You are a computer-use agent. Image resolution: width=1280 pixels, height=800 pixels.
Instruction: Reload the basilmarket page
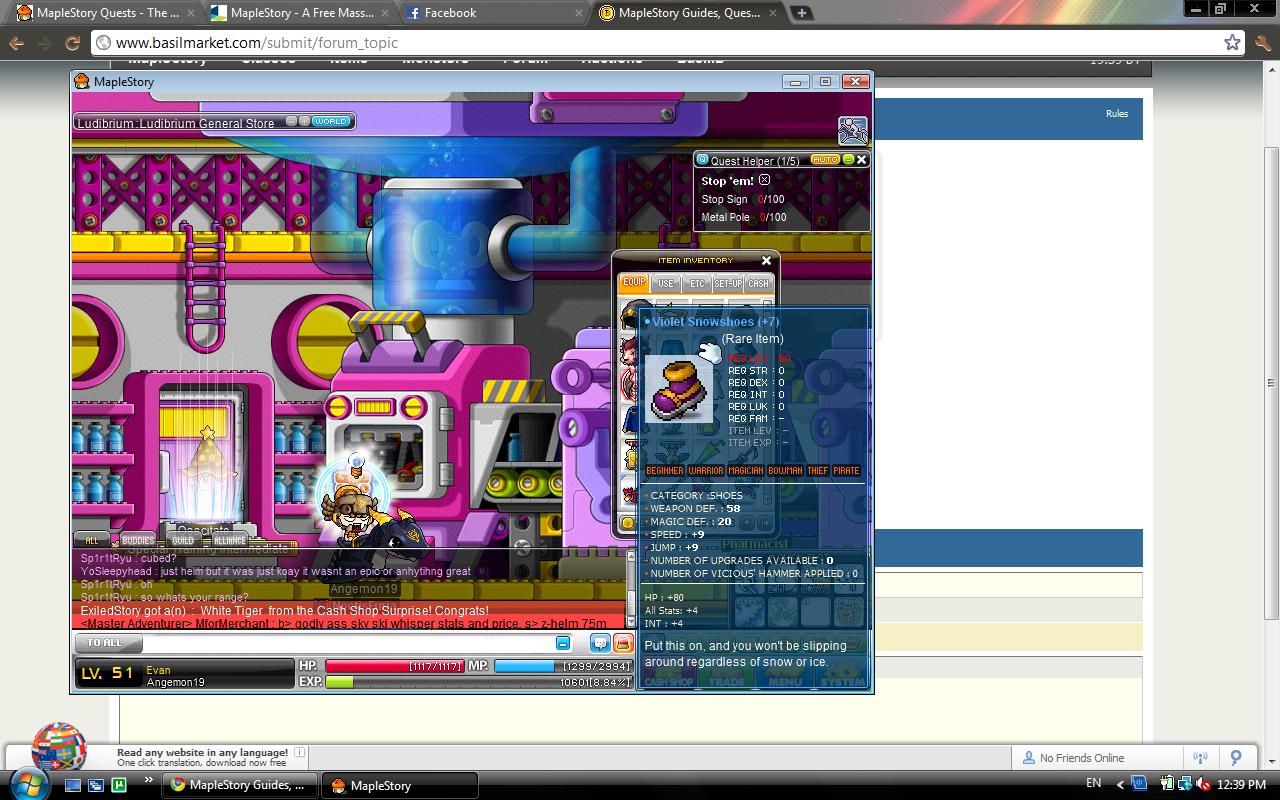pyautogui.click(x=72, y=43)
